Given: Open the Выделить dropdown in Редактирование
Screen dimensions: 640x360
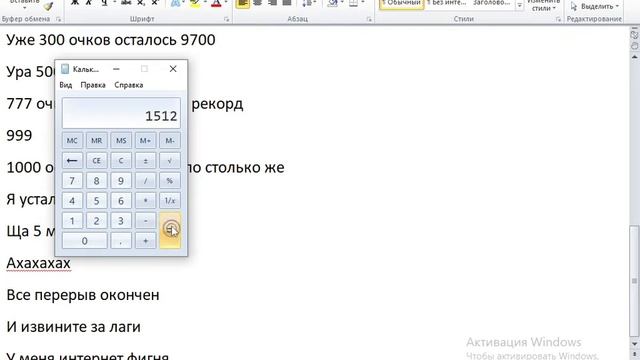Looking at the screenshot, I should [x=595, y=6].
